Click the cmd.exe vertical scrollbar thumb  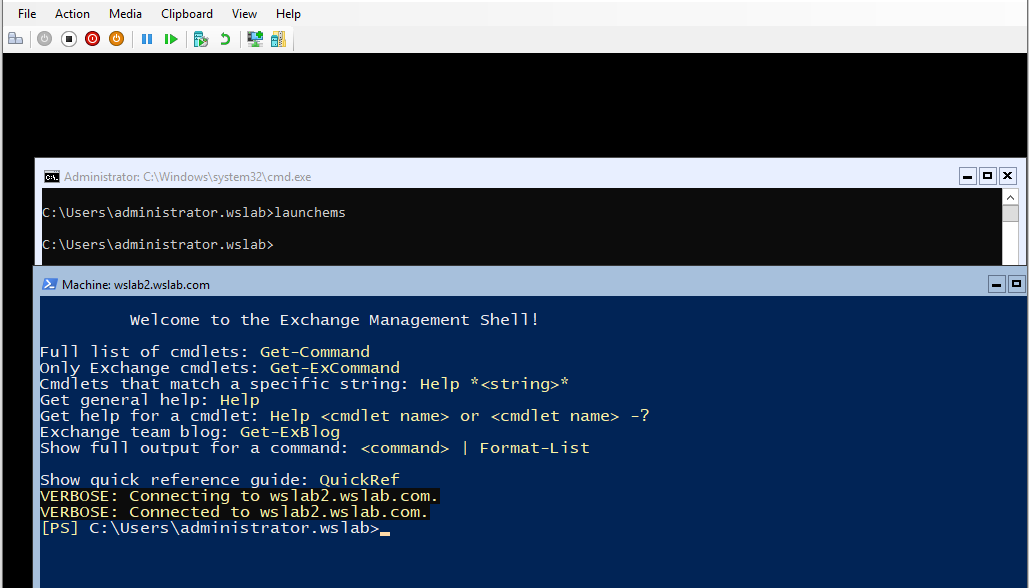[1011, 213]
